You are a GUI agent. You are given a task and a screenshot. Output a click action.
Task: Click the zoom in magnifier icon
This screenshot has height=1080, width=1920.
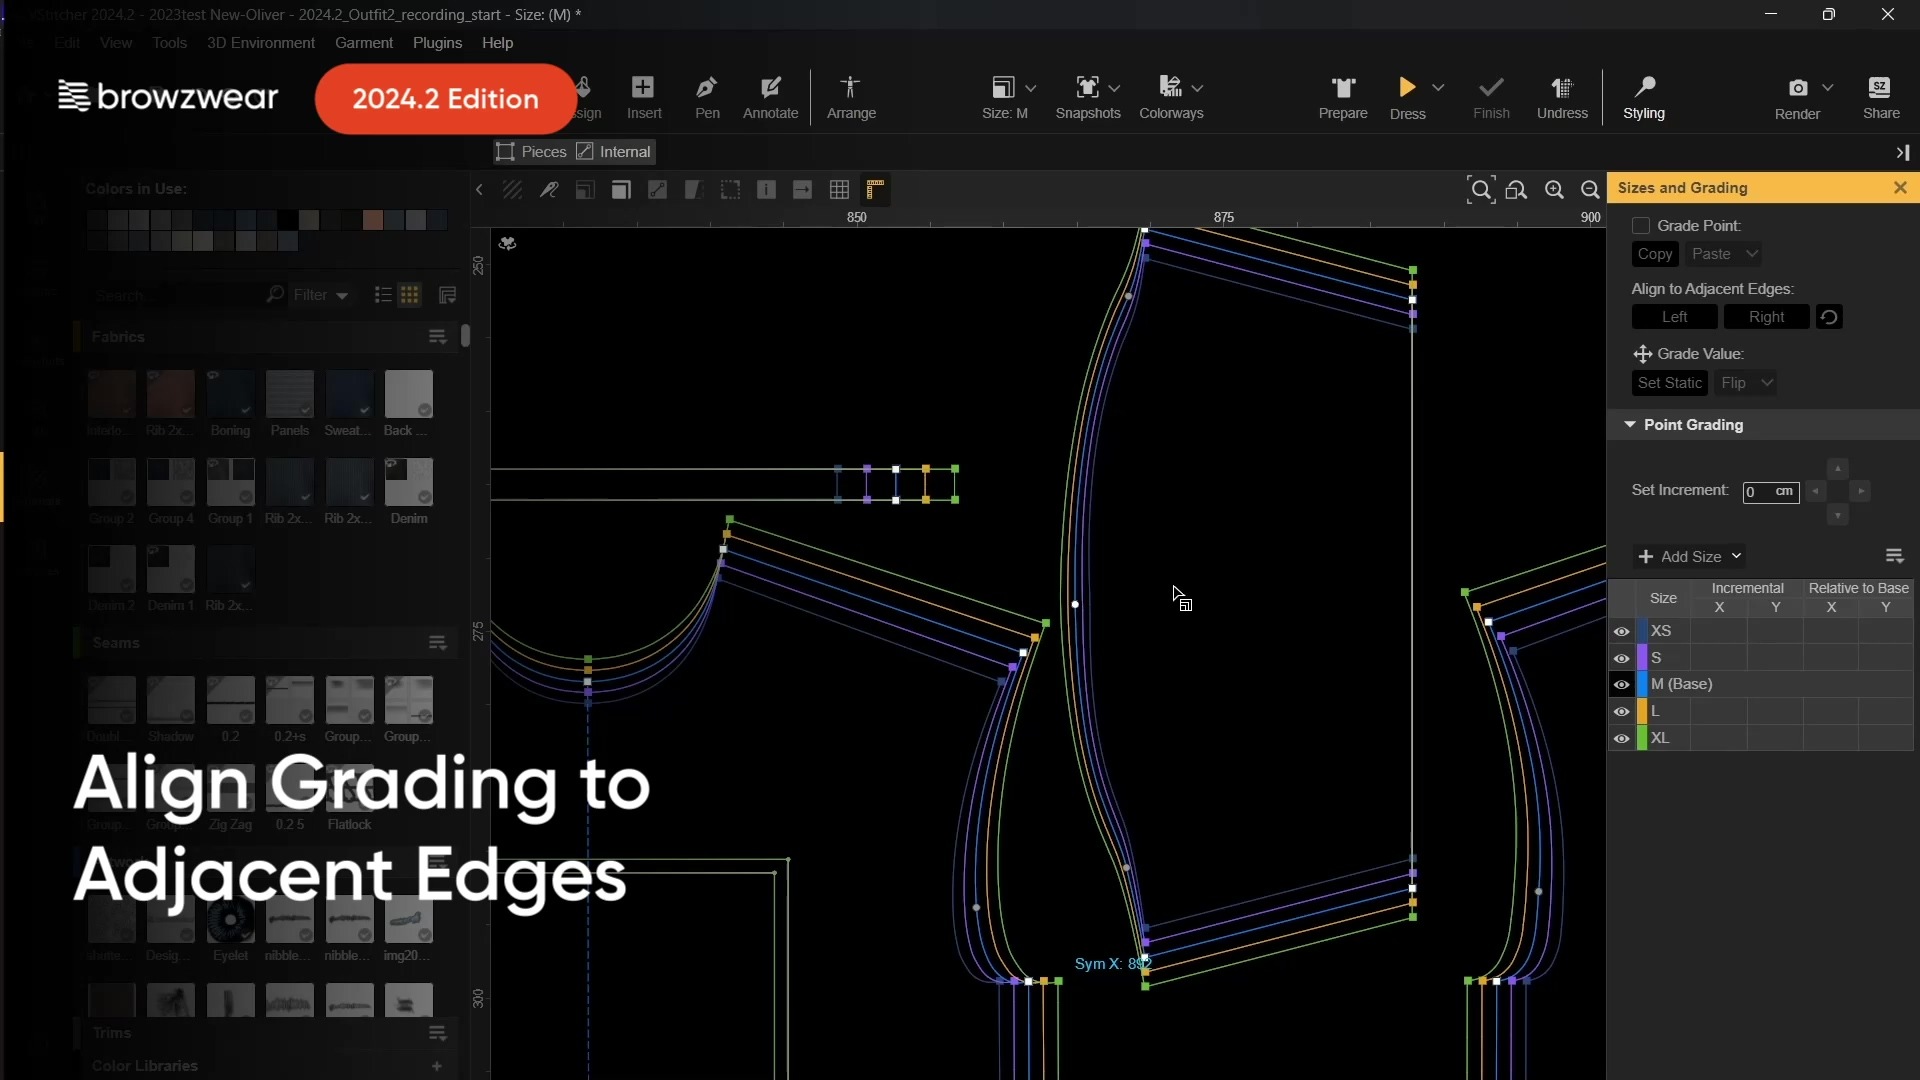(x=1554, y=190)
